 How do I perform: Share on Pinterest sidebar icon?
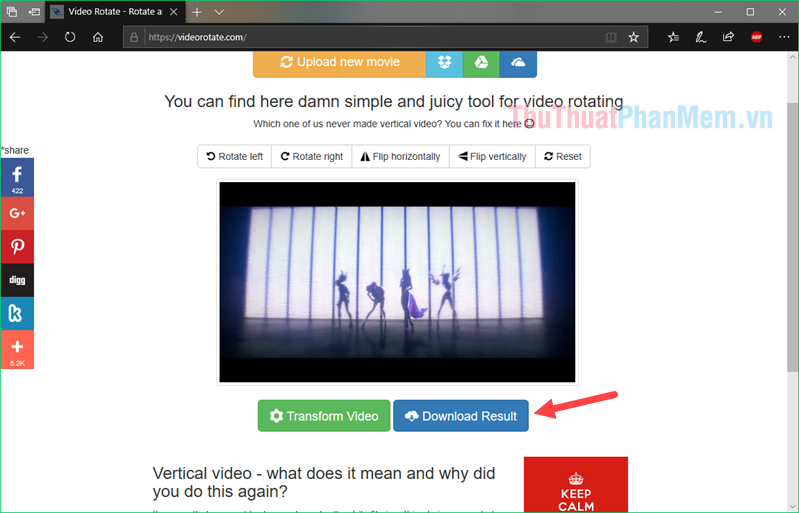[17, 247]
